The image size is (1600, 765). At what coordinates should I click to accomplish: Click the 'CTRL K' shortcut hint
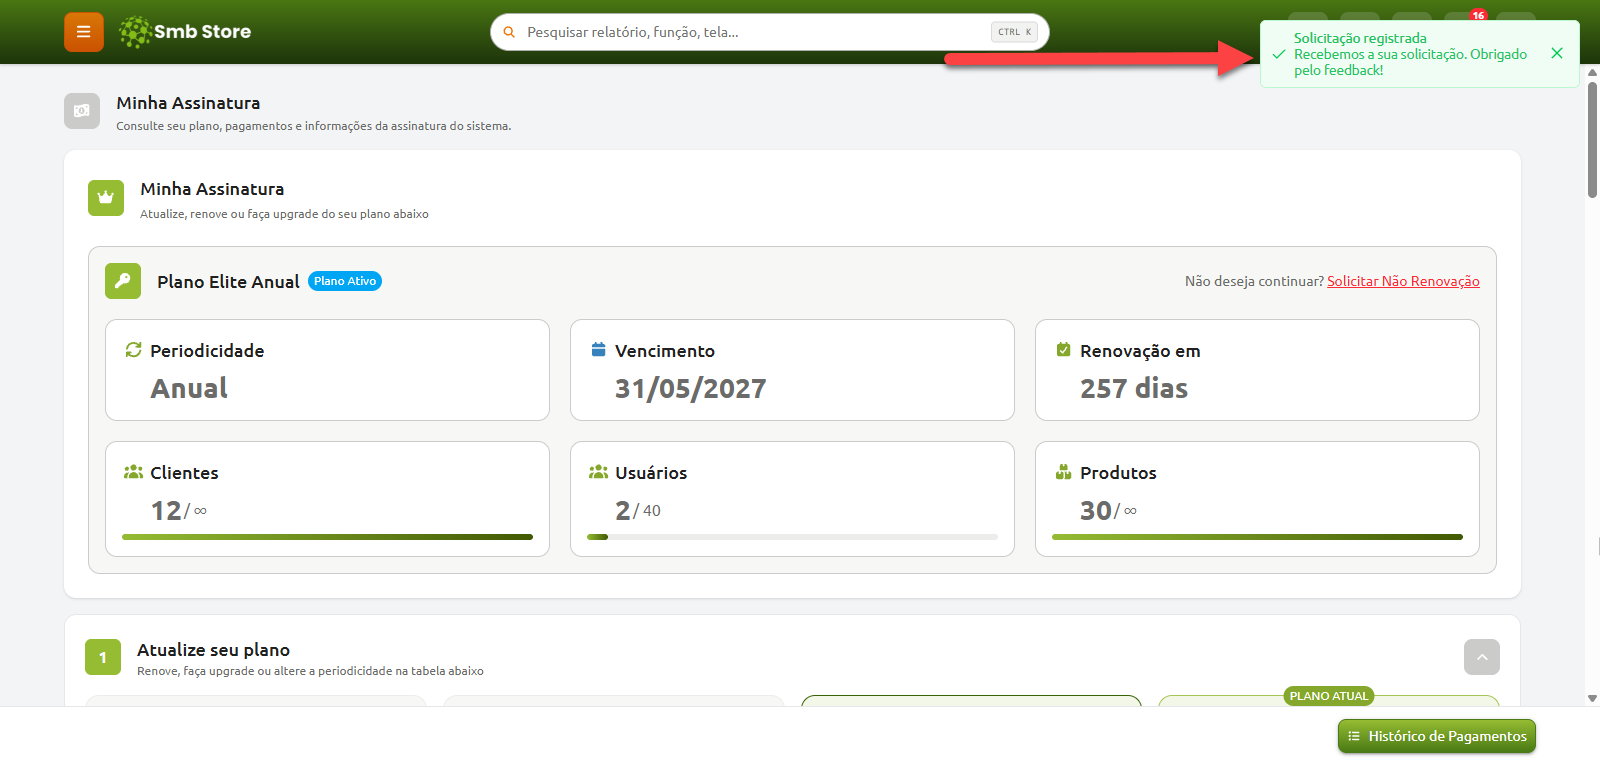click(1014, 32)
